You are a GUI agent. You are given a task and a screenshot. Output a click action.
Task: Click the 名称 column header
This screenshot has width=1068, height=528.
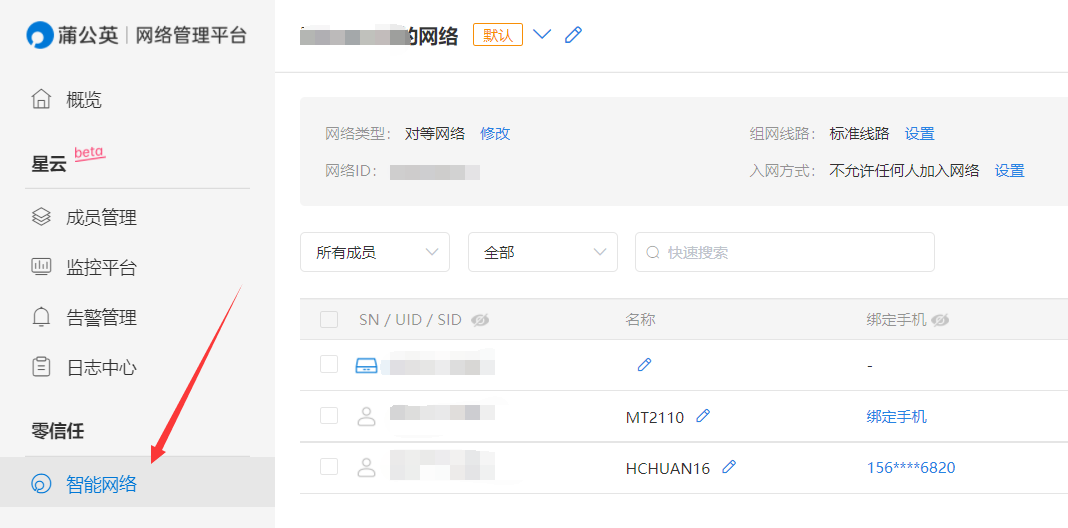click(x=640, y=320)
